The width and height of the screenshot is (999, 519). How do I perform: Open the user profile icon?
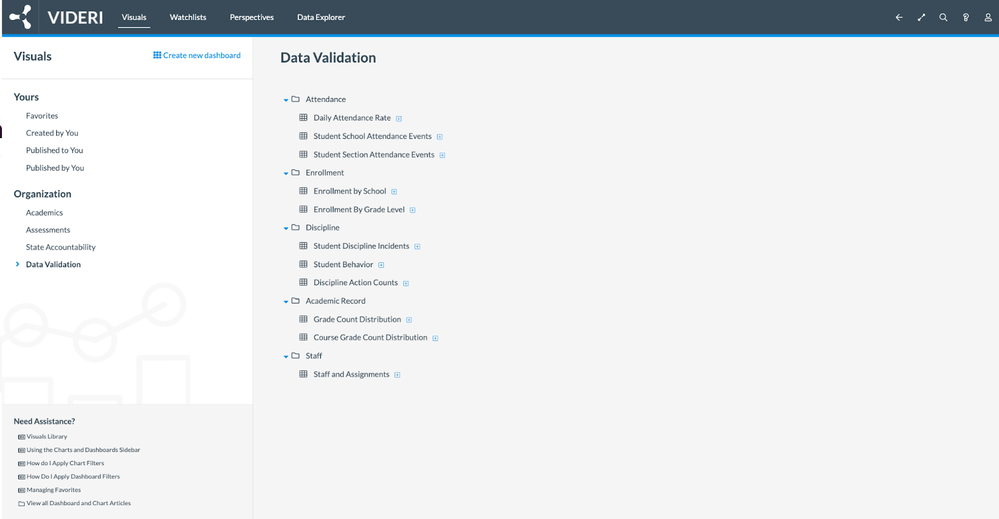[x=988, y=18]
